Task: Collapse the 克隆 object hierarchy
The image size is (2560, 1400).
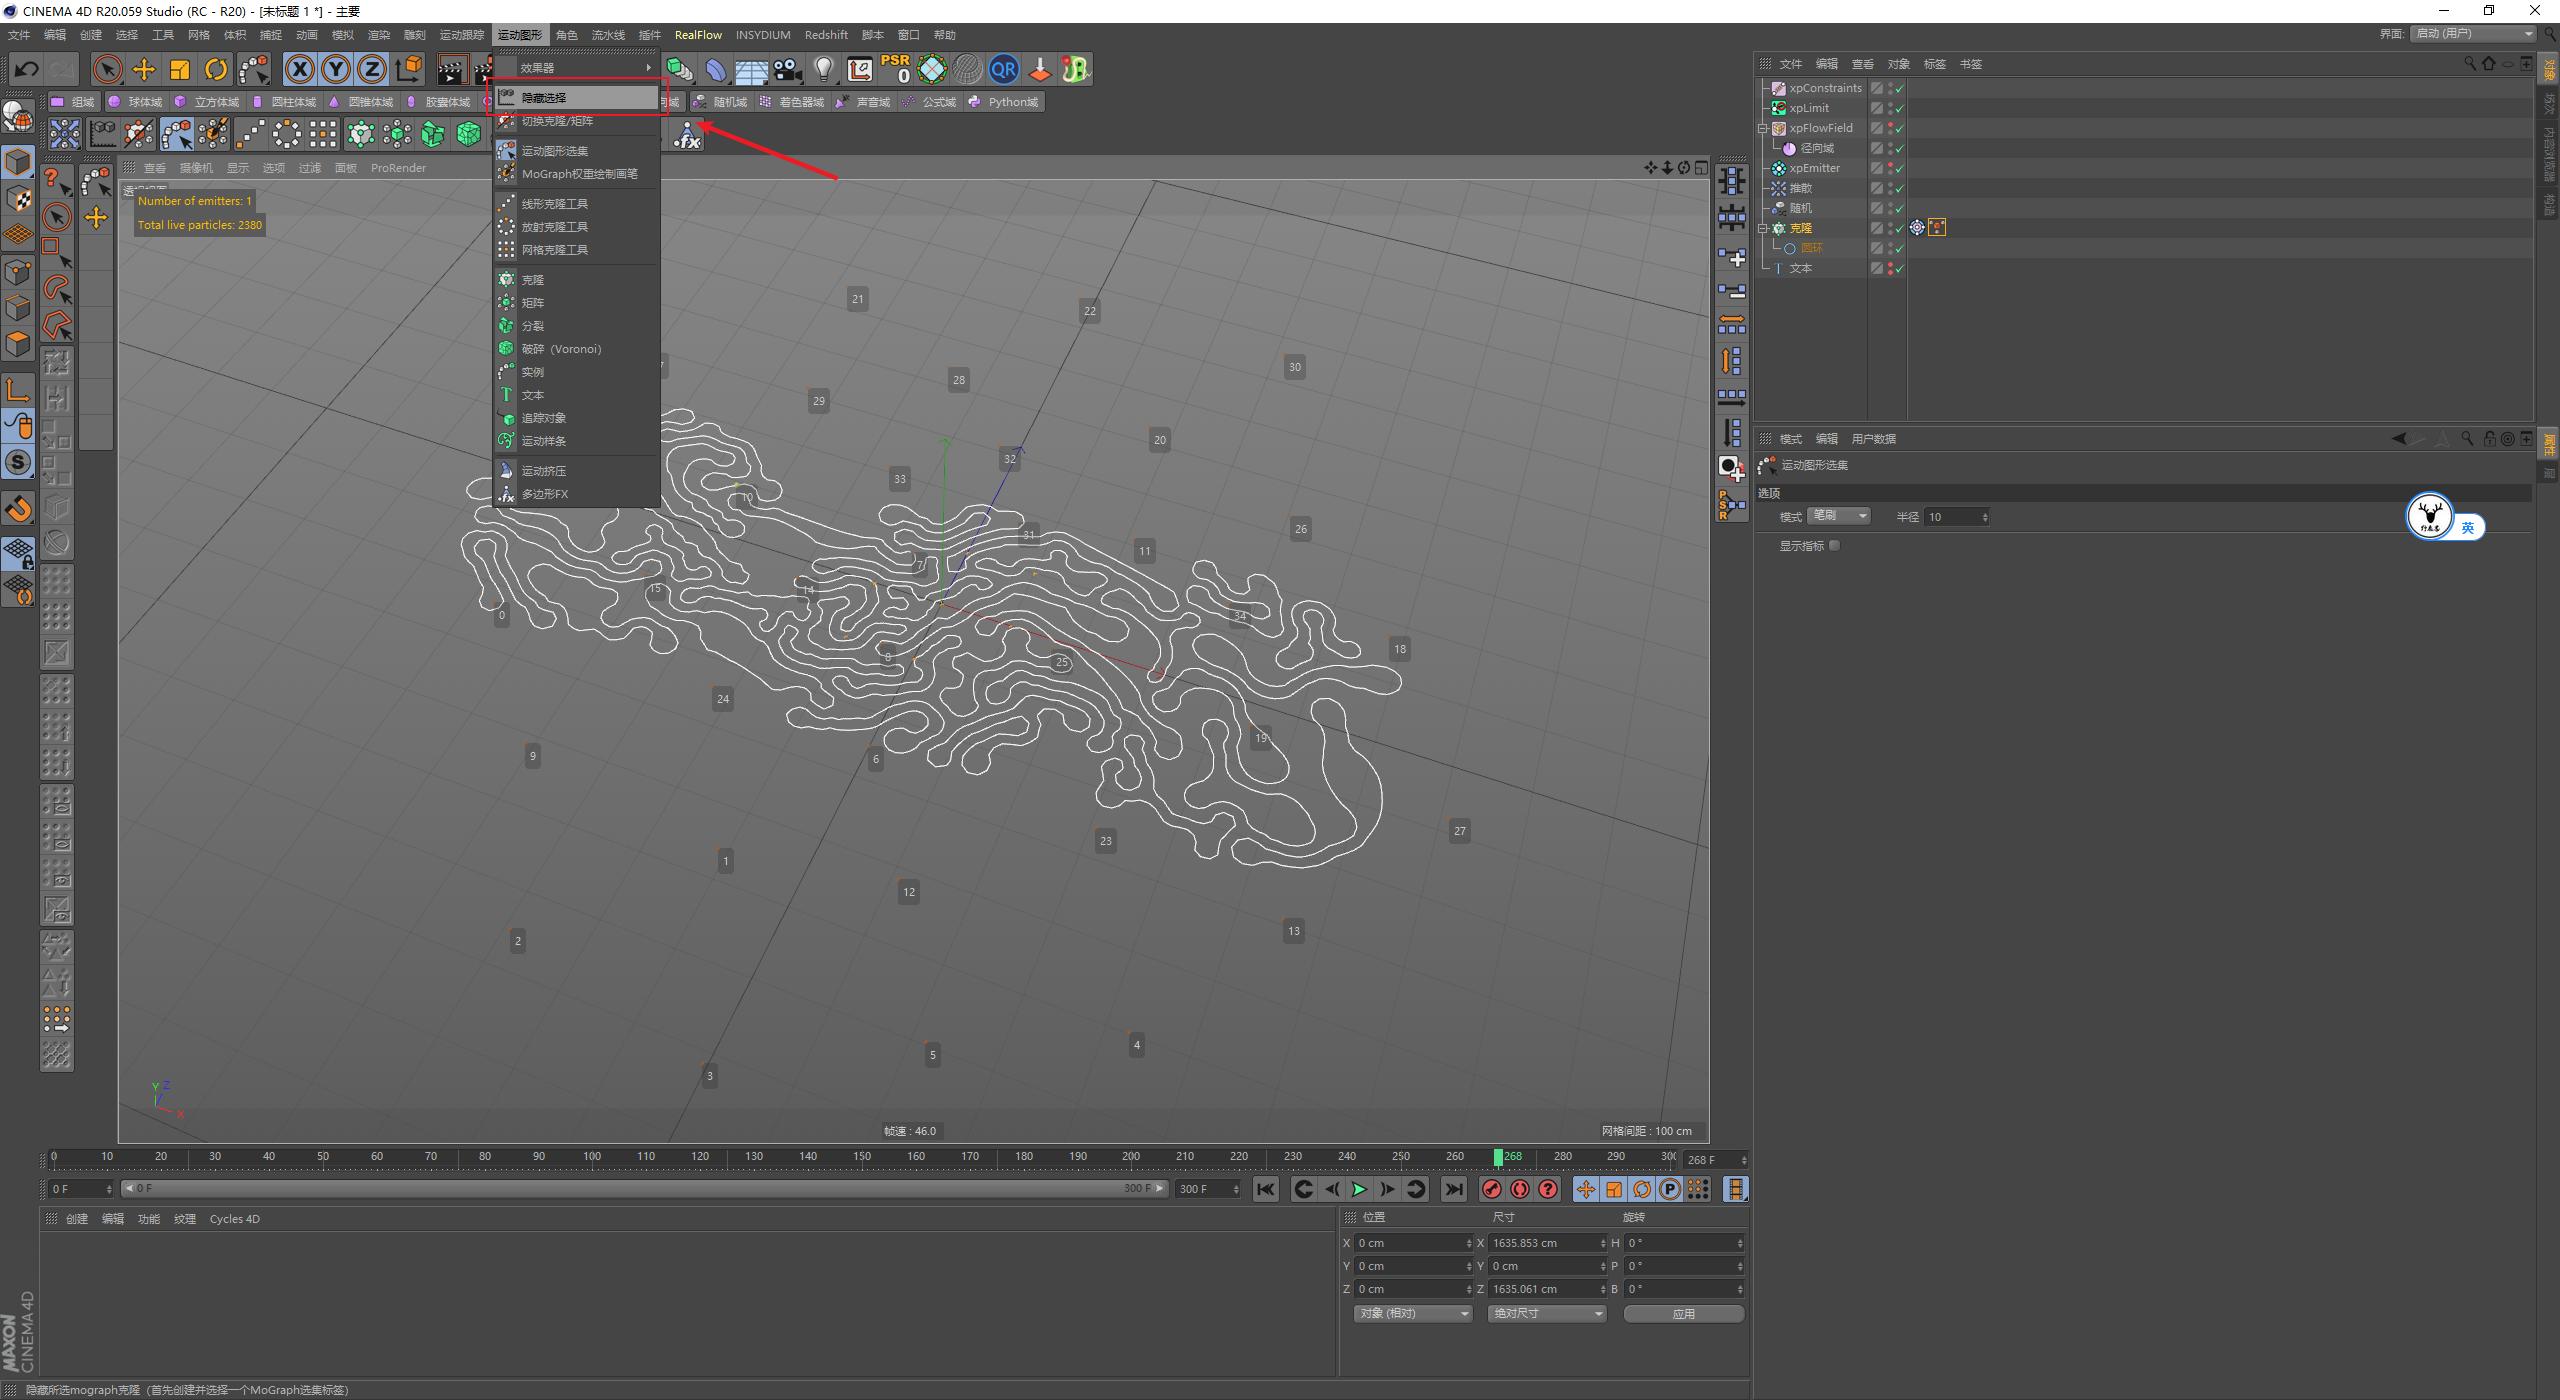Action: point(1764,227)
